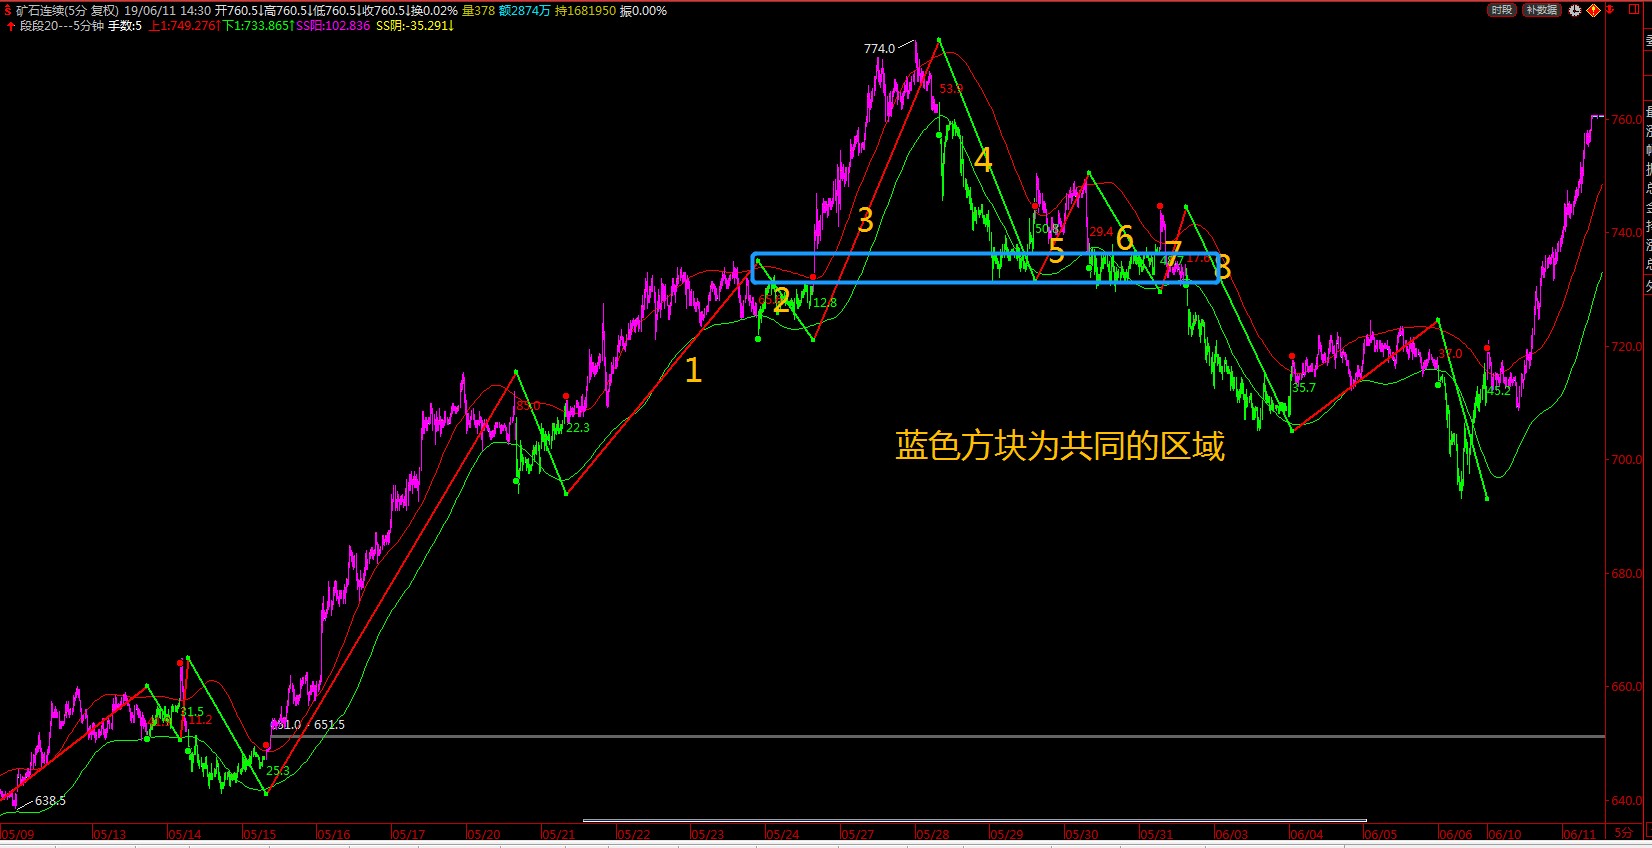
Task: Click the horizontal scroll bar above date axis
Action: tap(975, 821)
